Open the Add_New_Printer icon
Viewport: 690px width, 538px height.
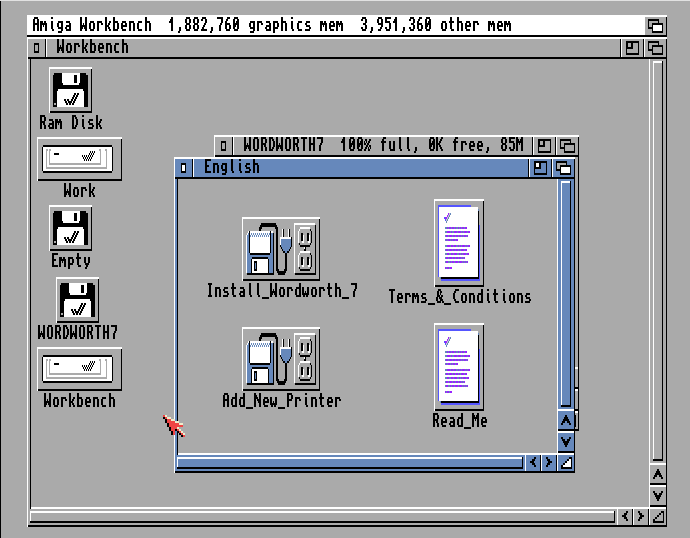point(281,359)
